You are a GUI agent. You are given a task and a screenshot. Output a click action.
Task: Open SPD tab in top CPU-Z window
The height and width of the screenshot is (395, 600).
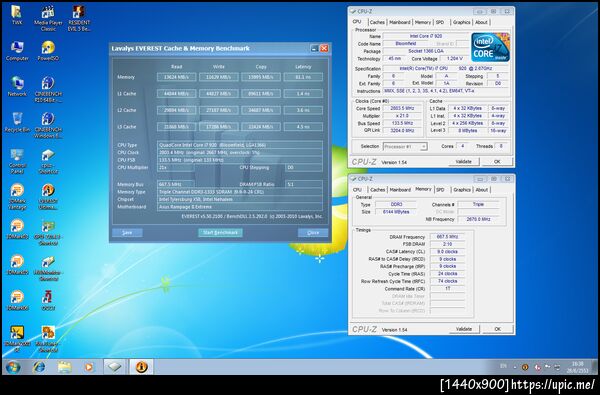click(x=440, y=23)
